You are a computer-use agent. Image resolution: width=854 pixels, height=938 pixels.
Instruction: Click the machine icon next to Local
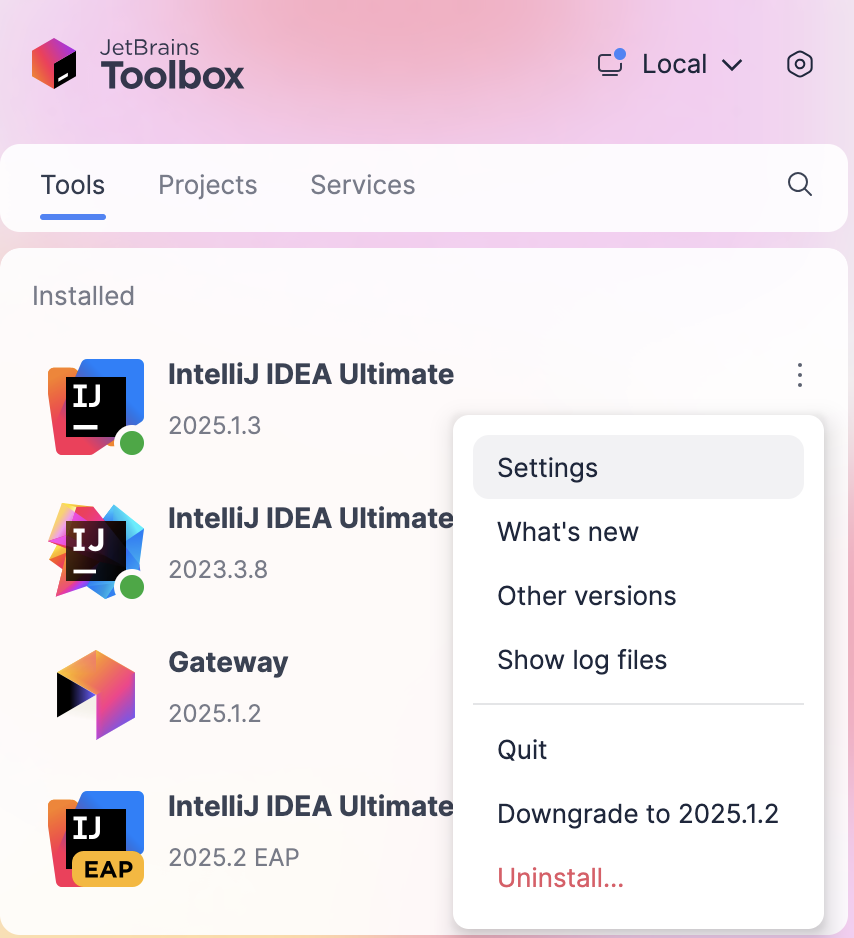click(x=609, y=65)
